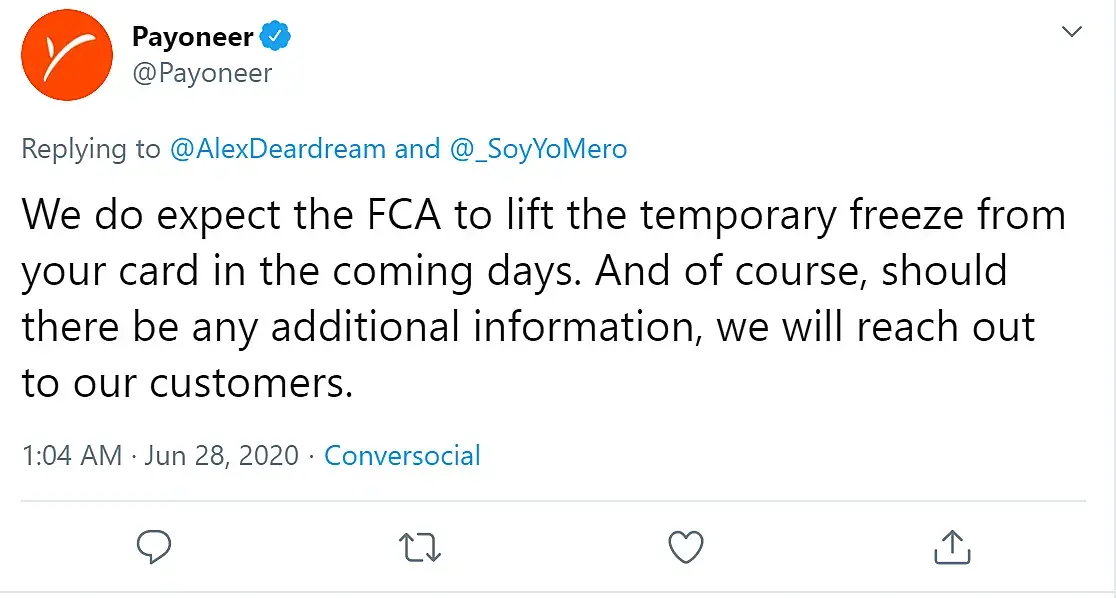Click the Jun 28, 2020 date

(x=221, y=456)
